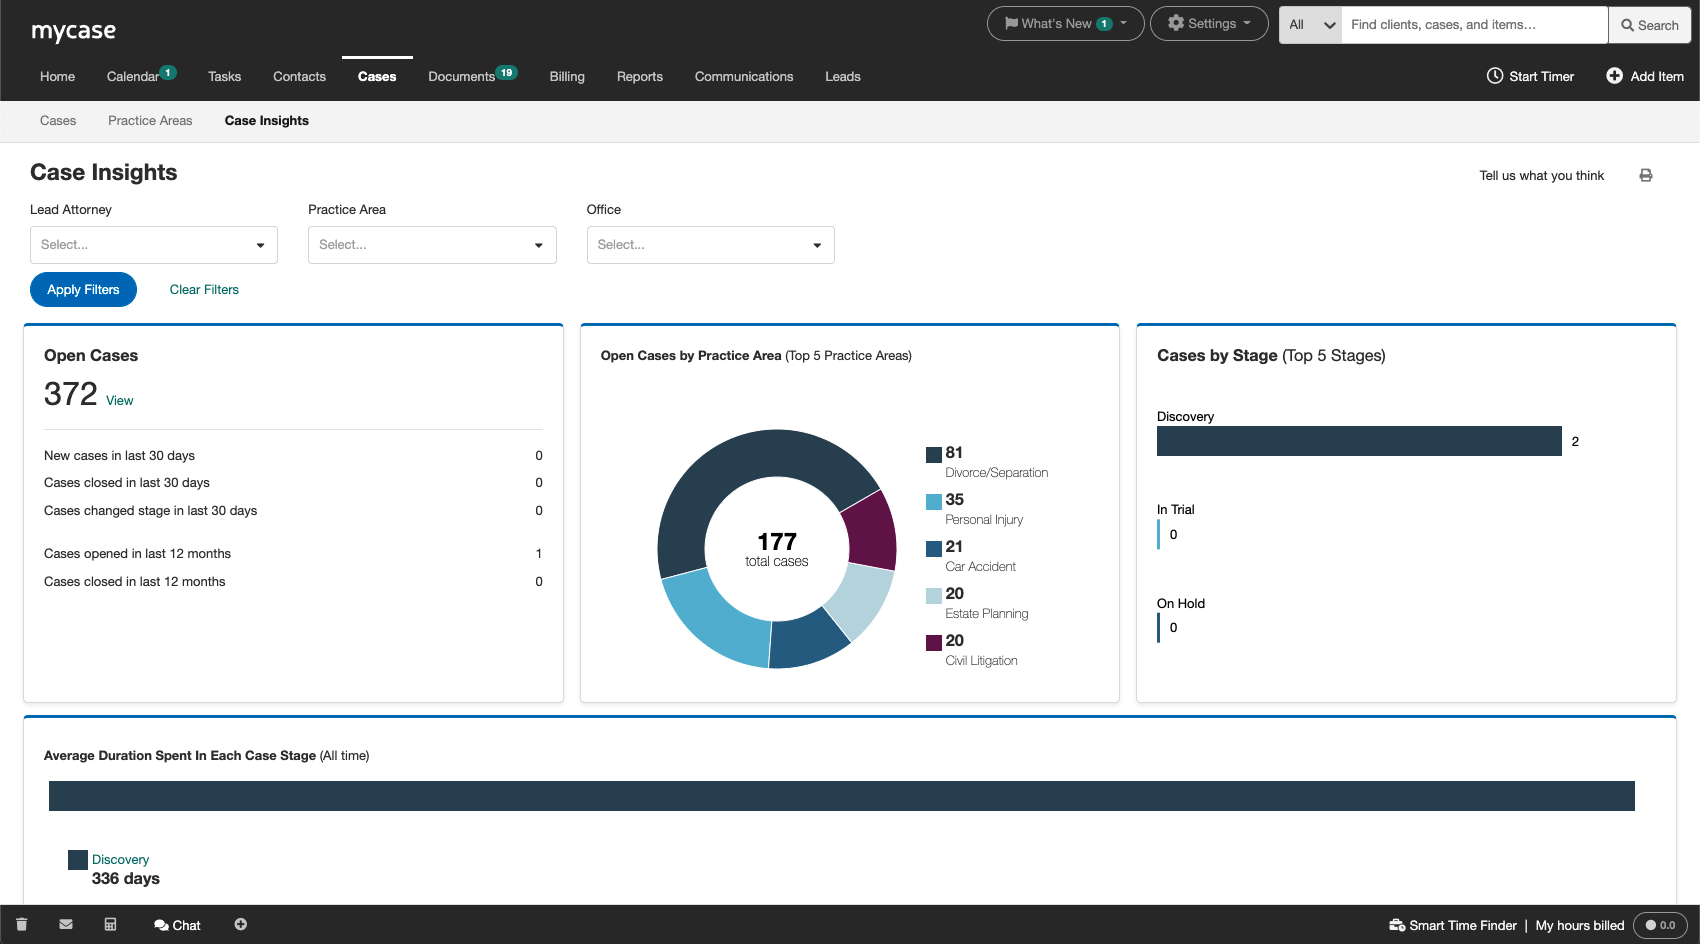Click in the Find clients search field
This screenshot has width=1700, height=944.
(x=1474, y=25)
